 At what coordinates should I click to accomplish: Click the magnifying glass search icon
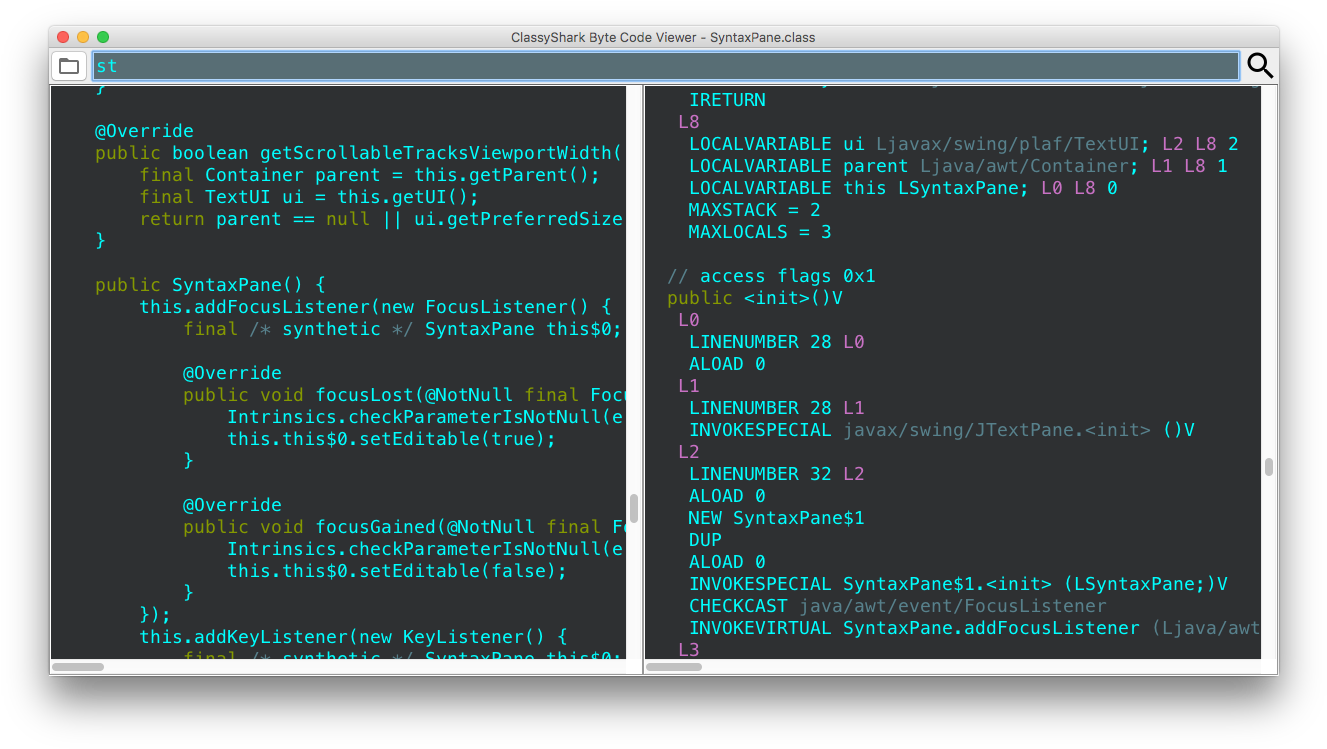click(1260, 66)
